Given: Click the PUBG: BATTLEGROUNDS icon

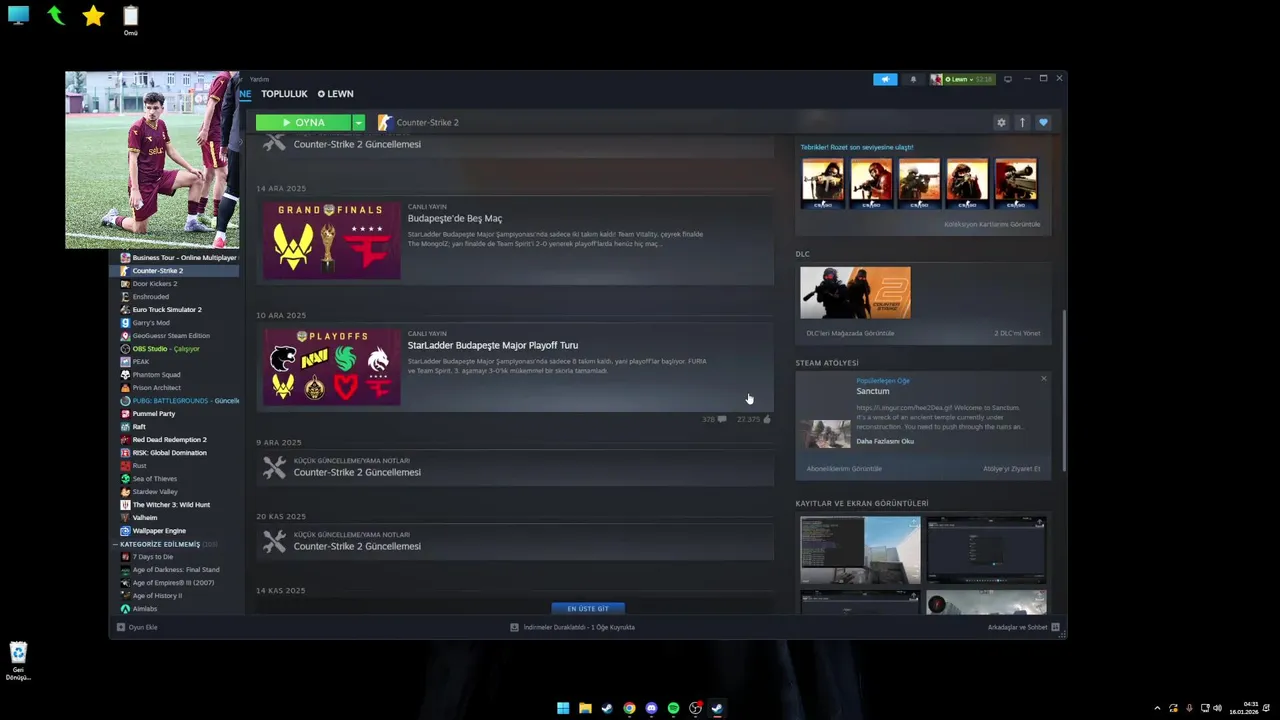Looking at the screenshot, I should 125,401.
